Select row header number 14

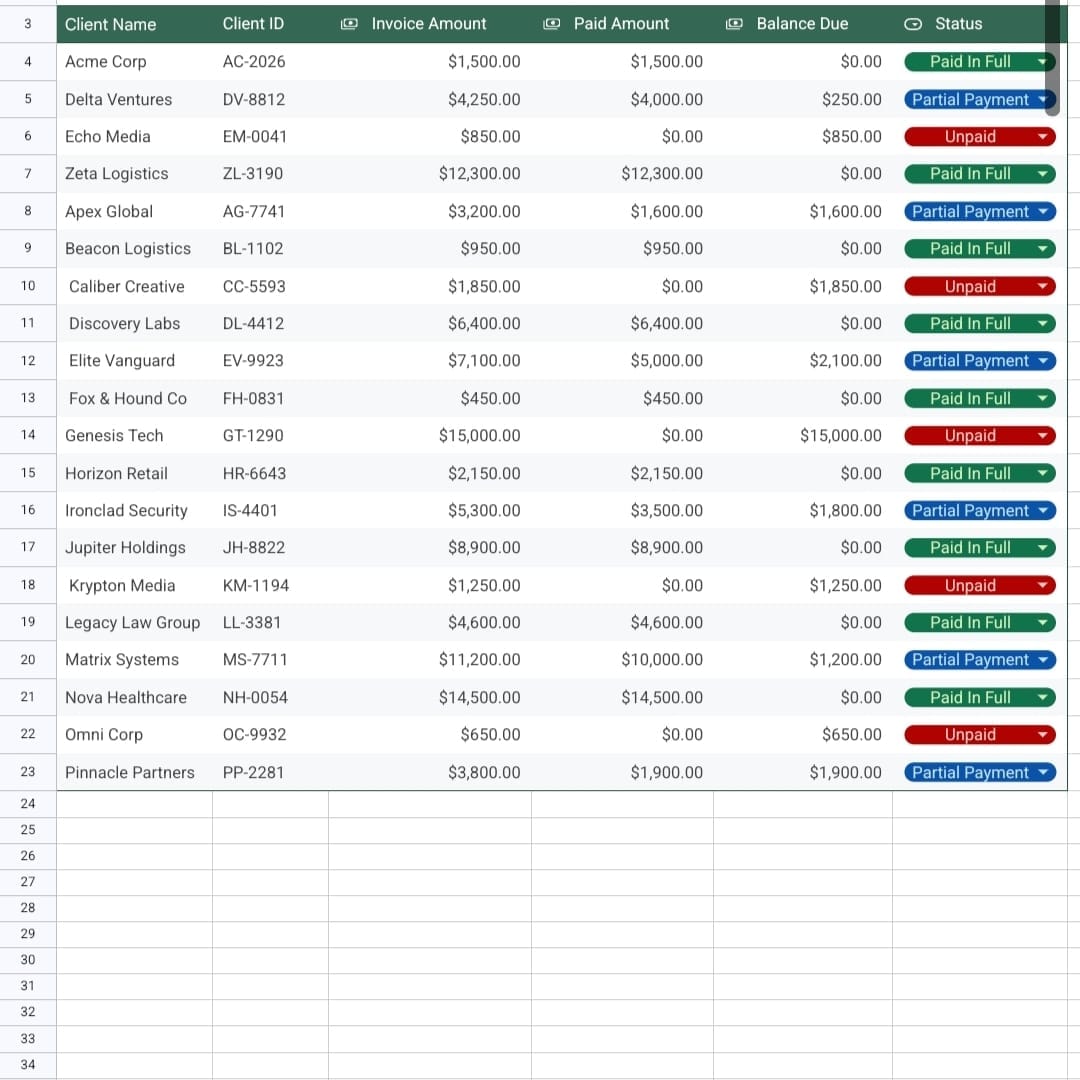point(28,435)
